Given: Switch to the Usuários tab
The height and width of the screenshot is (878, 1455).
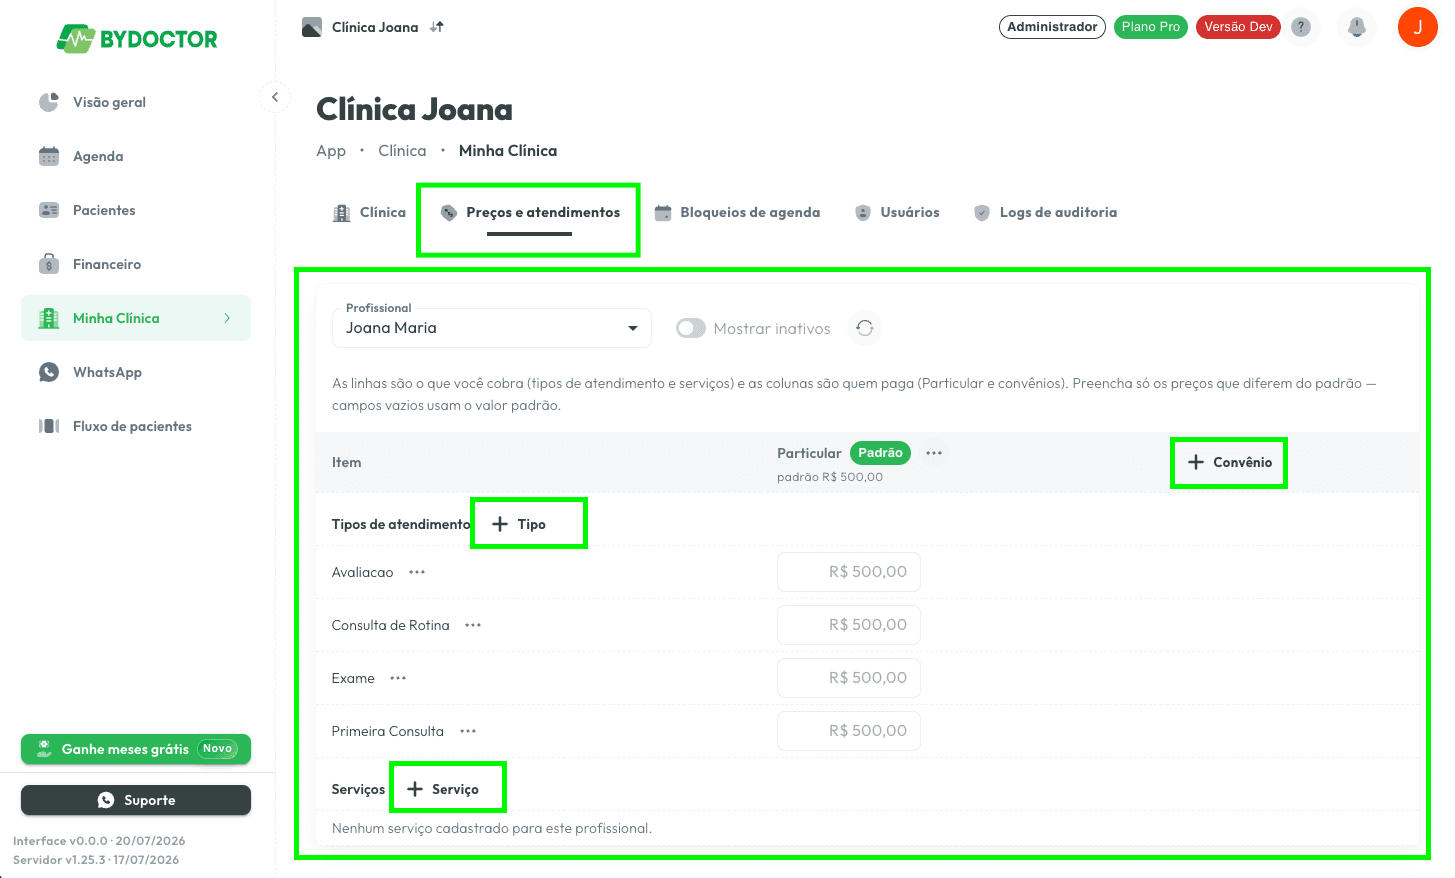Looking at the screenshot, I should [x=897, y=212].
